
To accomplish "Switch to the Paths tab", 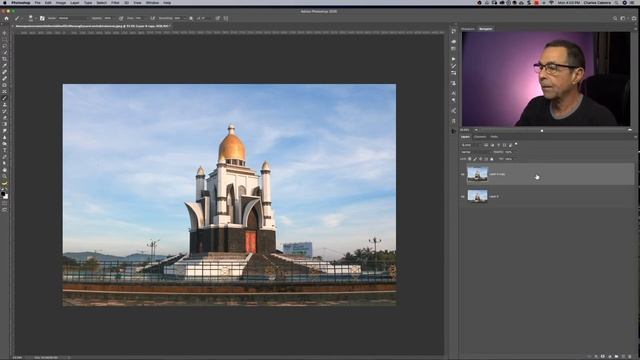I will (494, 137).
